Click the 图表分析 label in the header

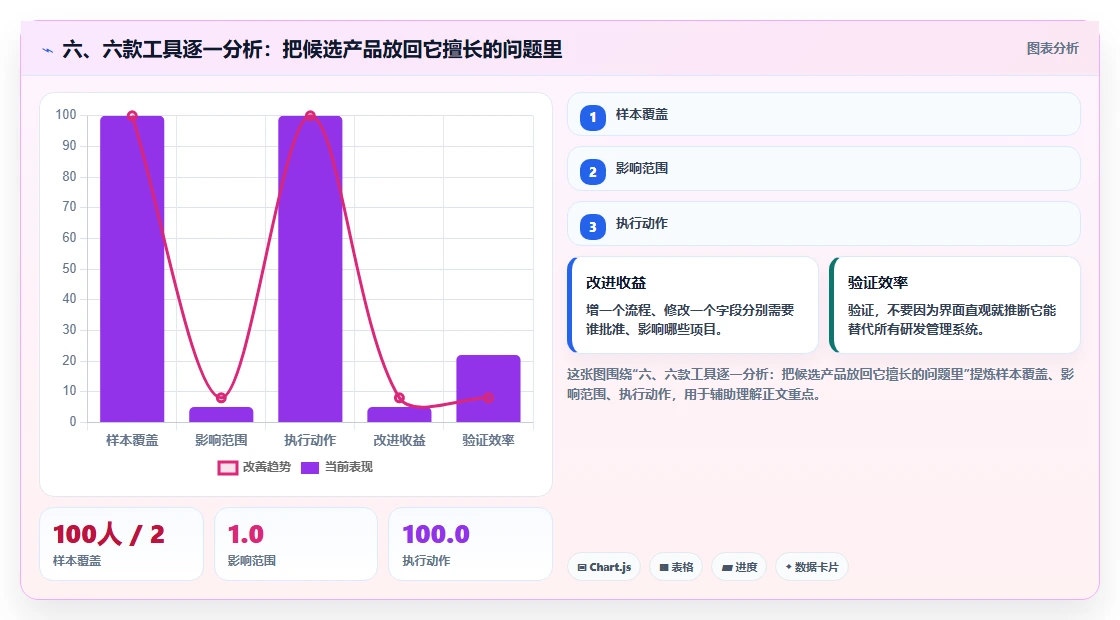coord(1052,49)
